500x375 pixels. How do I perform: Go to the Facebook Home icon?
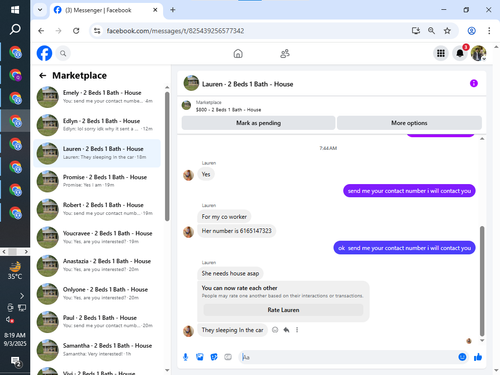[x=238, y=53]
